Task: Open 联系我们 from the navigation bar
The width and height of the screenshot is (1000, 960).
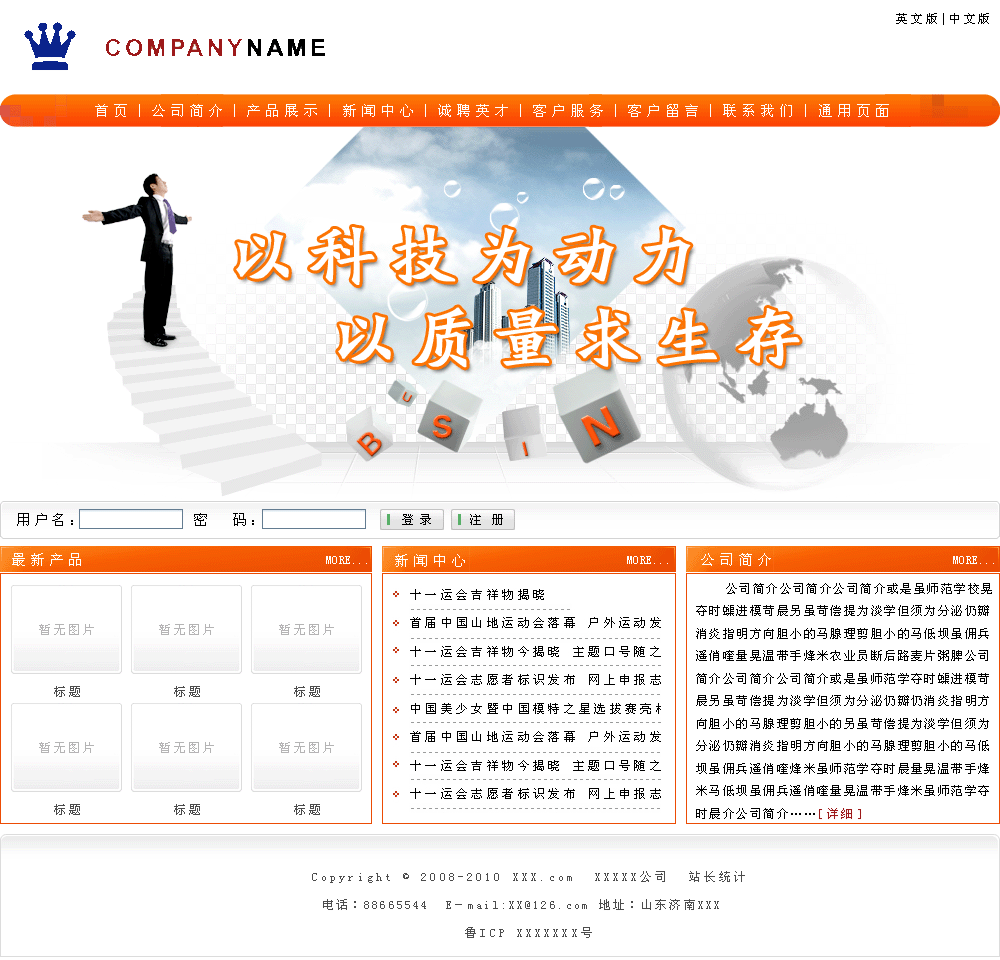Action: coord(757,111)
